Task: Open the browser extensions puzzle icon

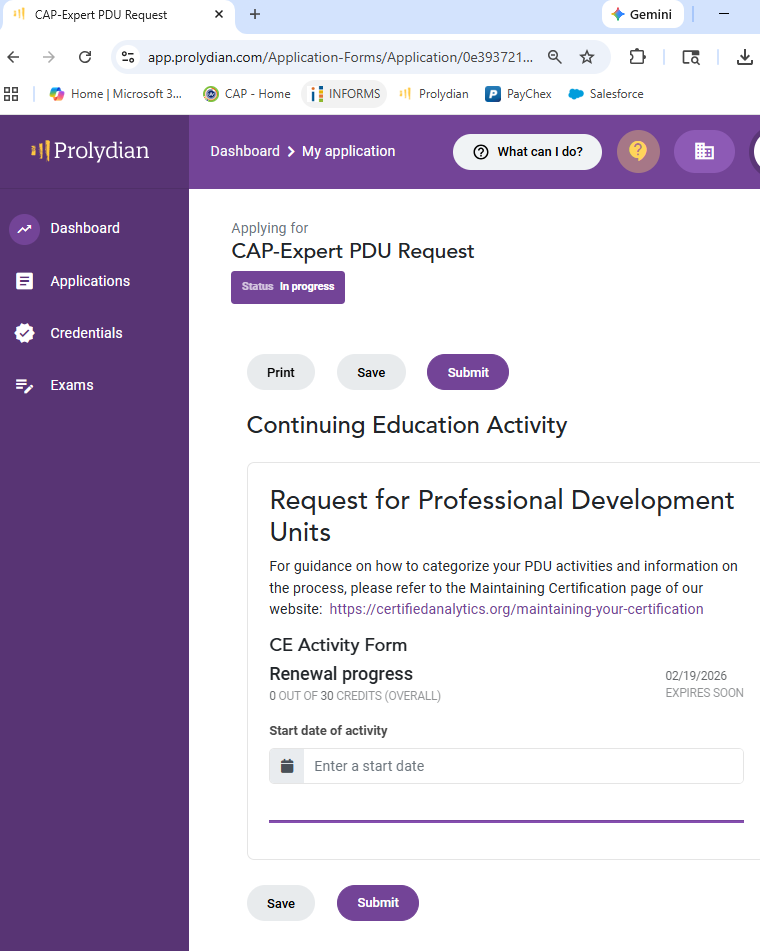Action: coord(637,57)
